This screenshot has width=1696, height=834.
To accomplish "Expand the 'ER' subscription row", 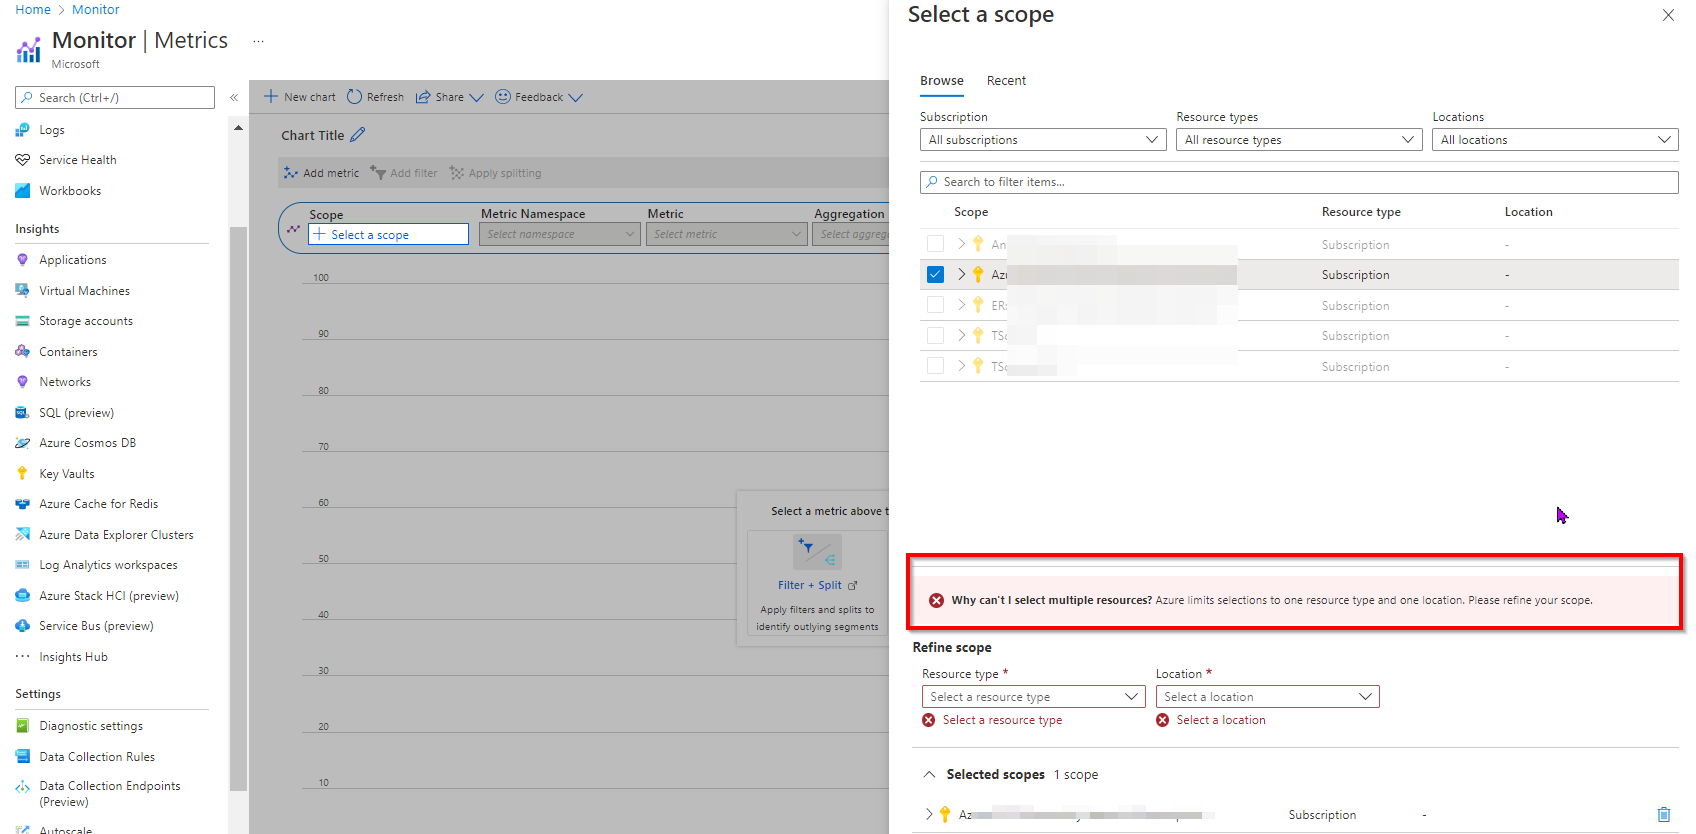I will coord(961,305).
